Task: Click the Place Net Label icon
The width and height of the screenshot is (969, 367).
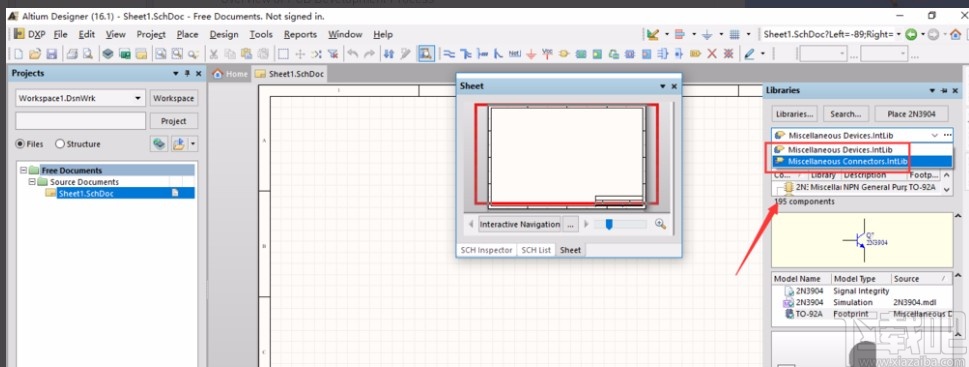Action: (515, 54)
